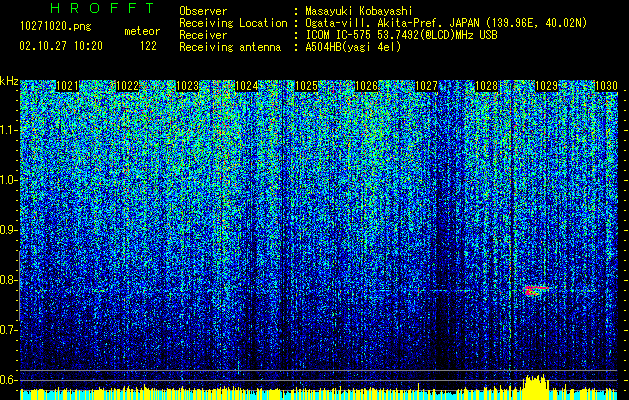Click the 1029 time marker

click(546, 86)
